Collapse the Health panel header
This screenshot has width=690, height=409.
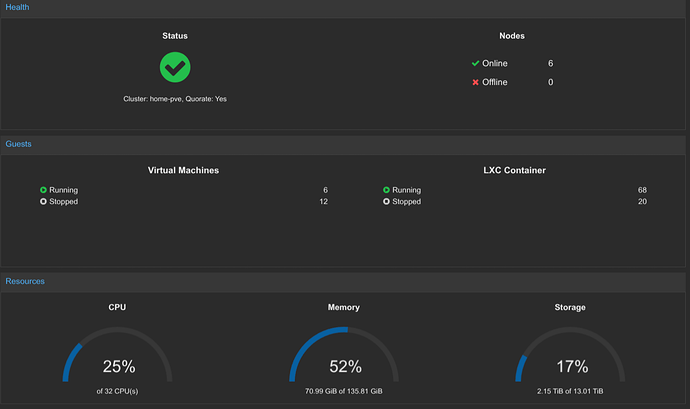(343, 7)
